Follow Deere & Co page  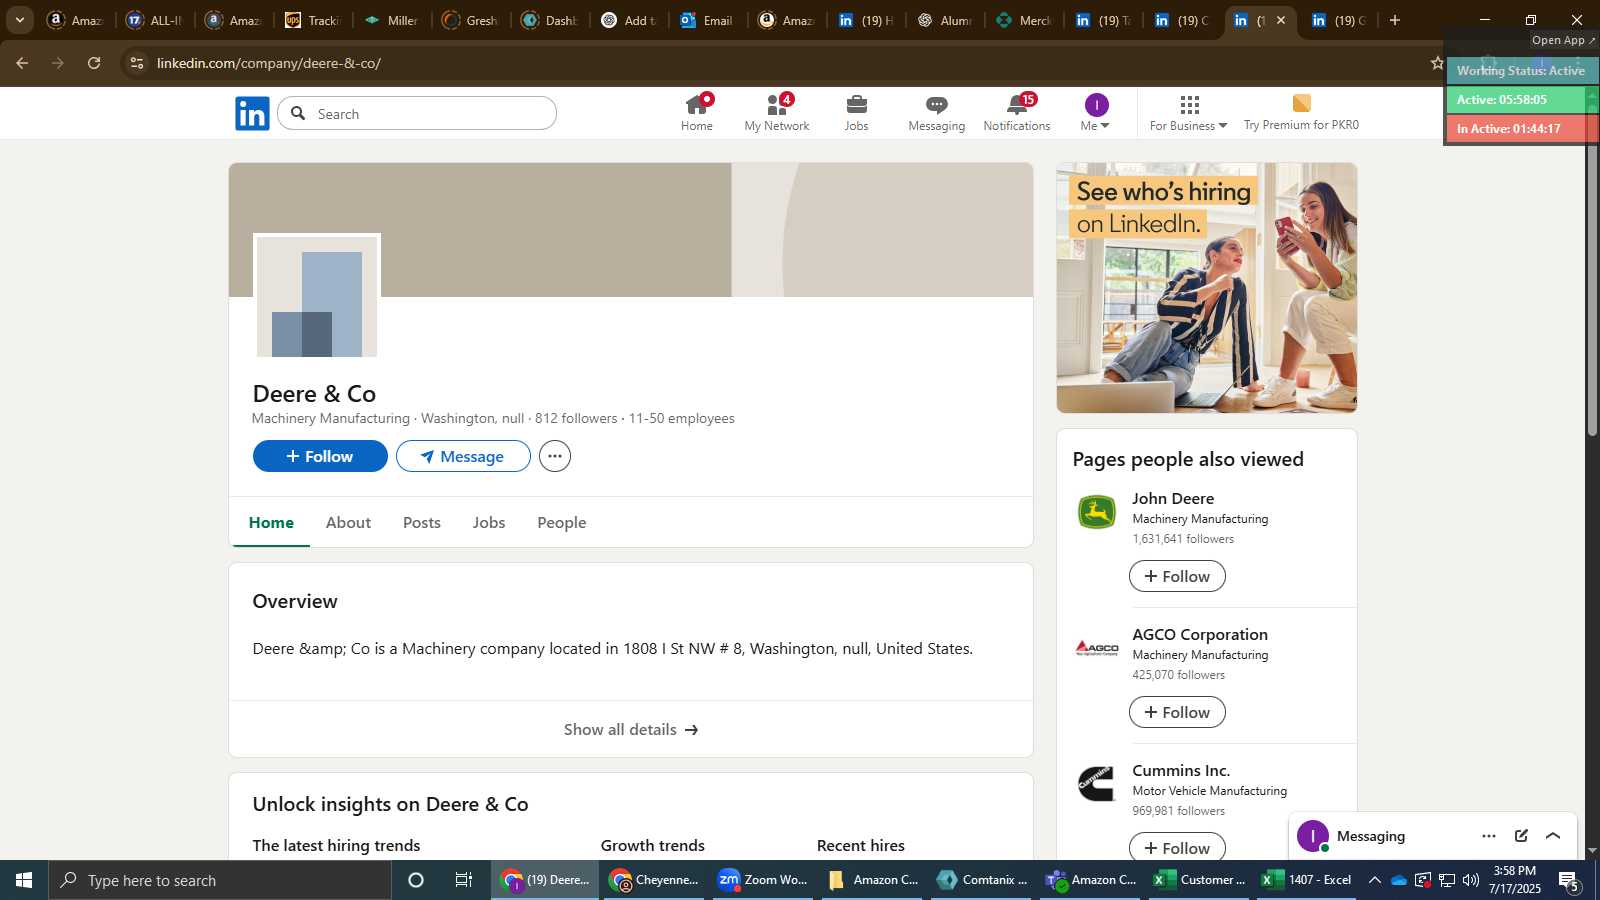320,456
